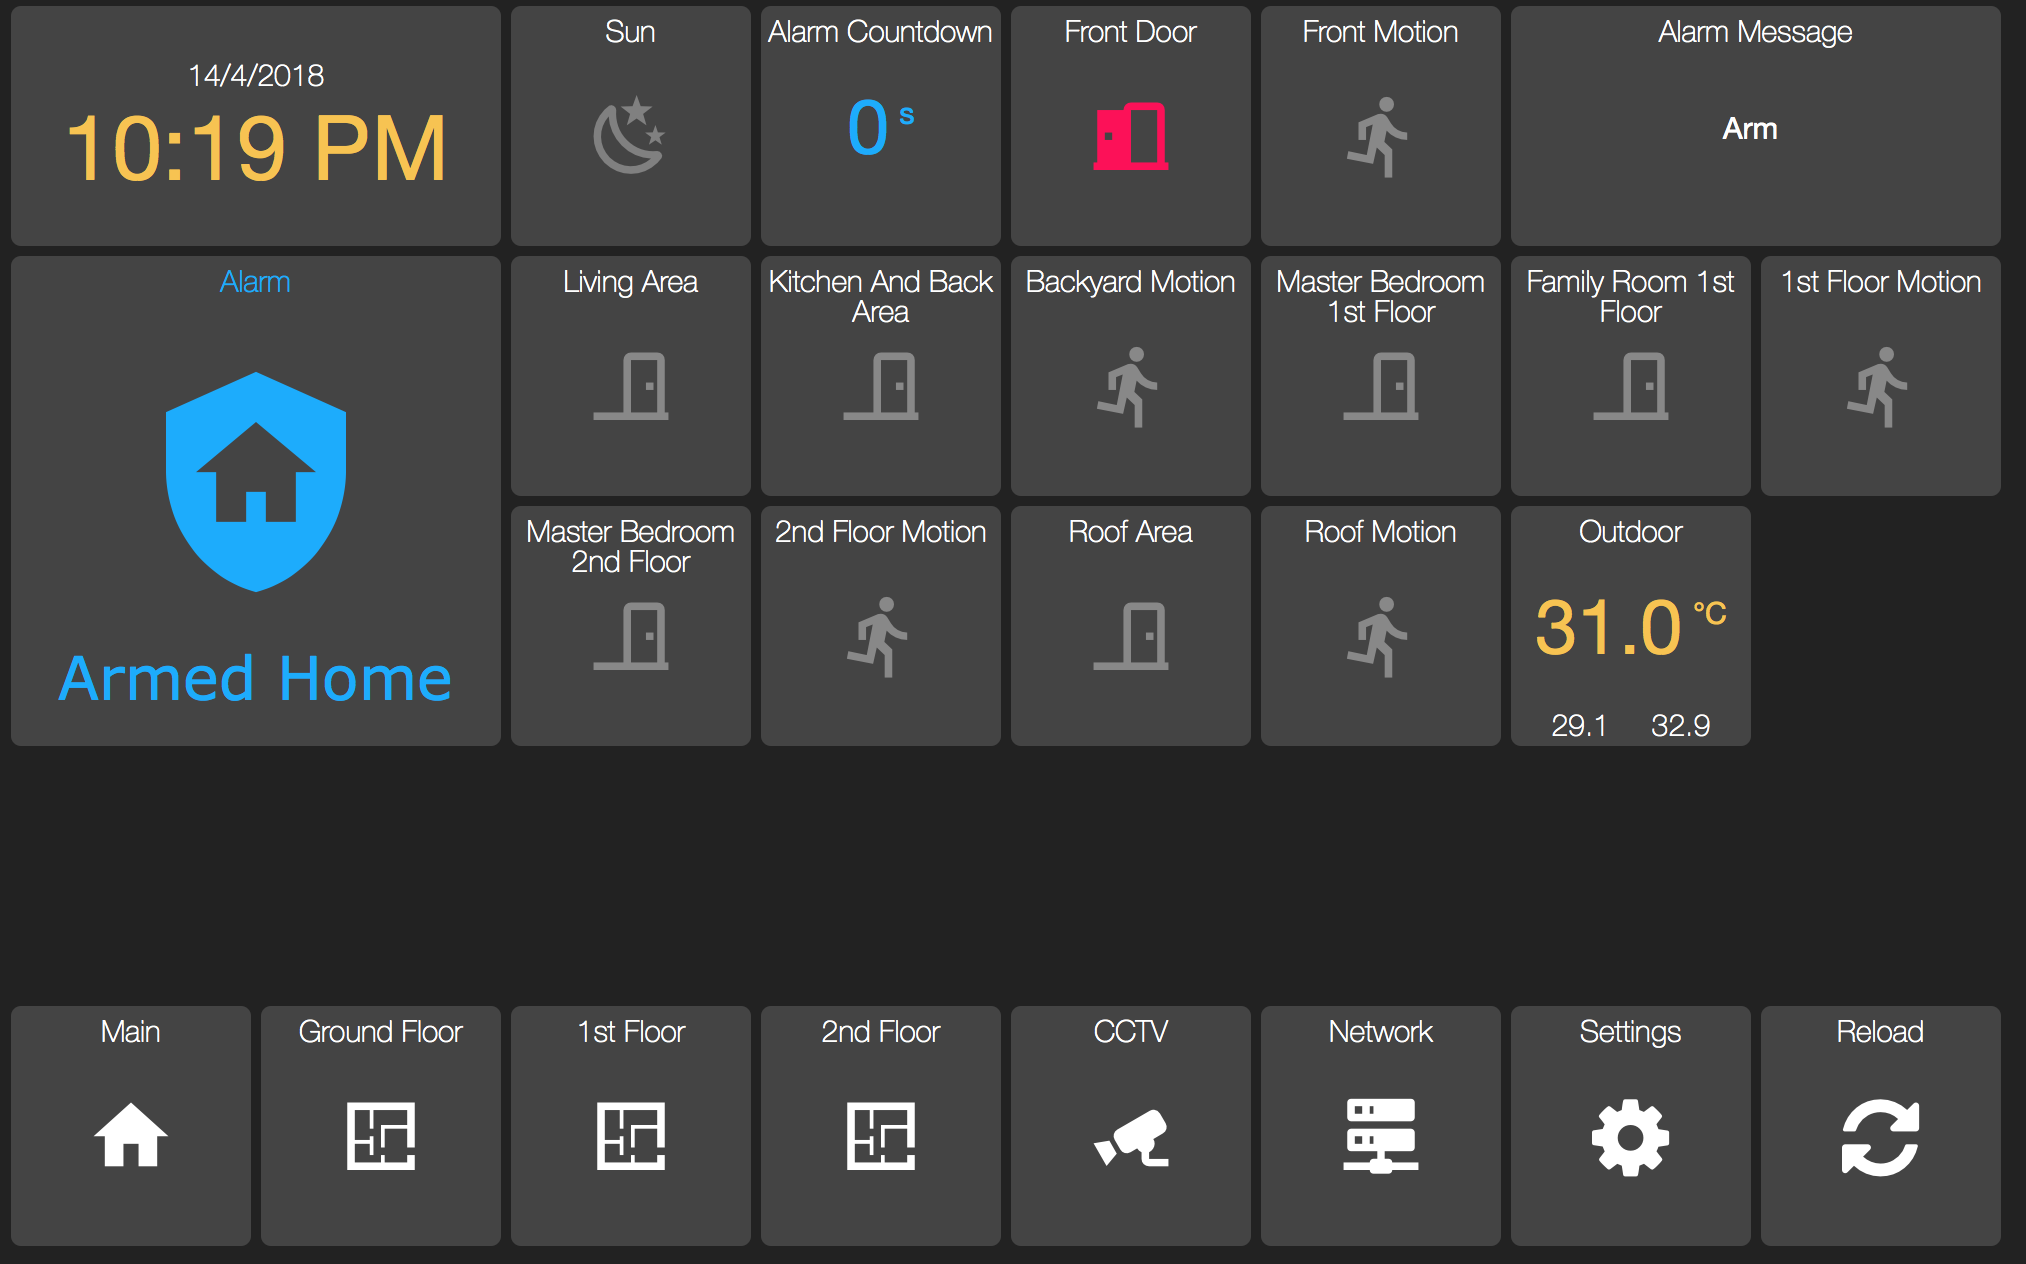
Task: Switch to the 1st Floor view
Action: [x=631, y=1136]
